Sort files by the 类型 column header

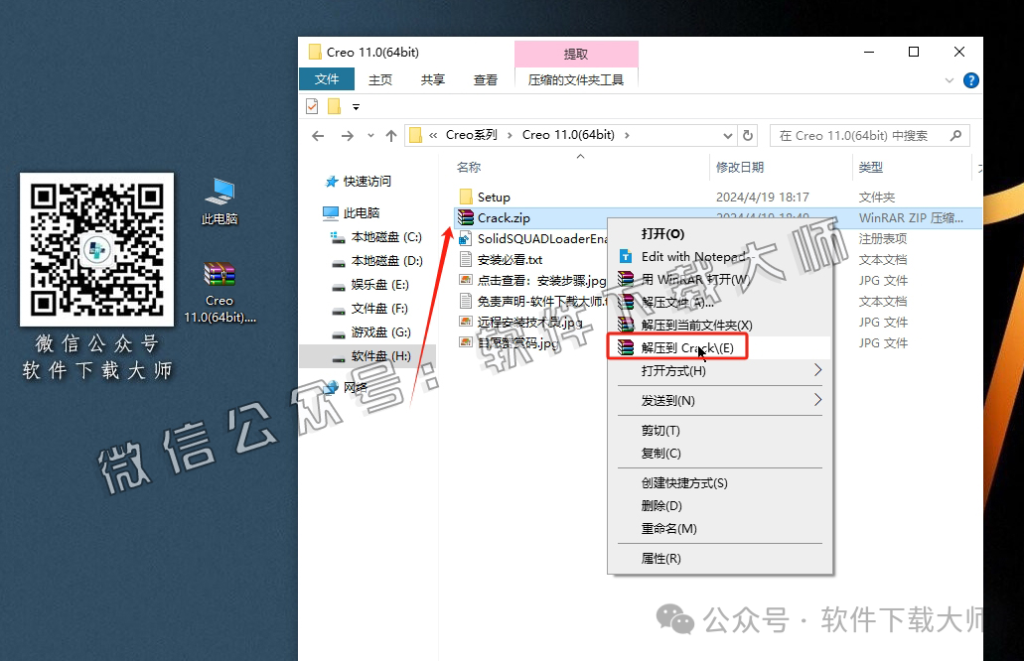pos(871,167)
